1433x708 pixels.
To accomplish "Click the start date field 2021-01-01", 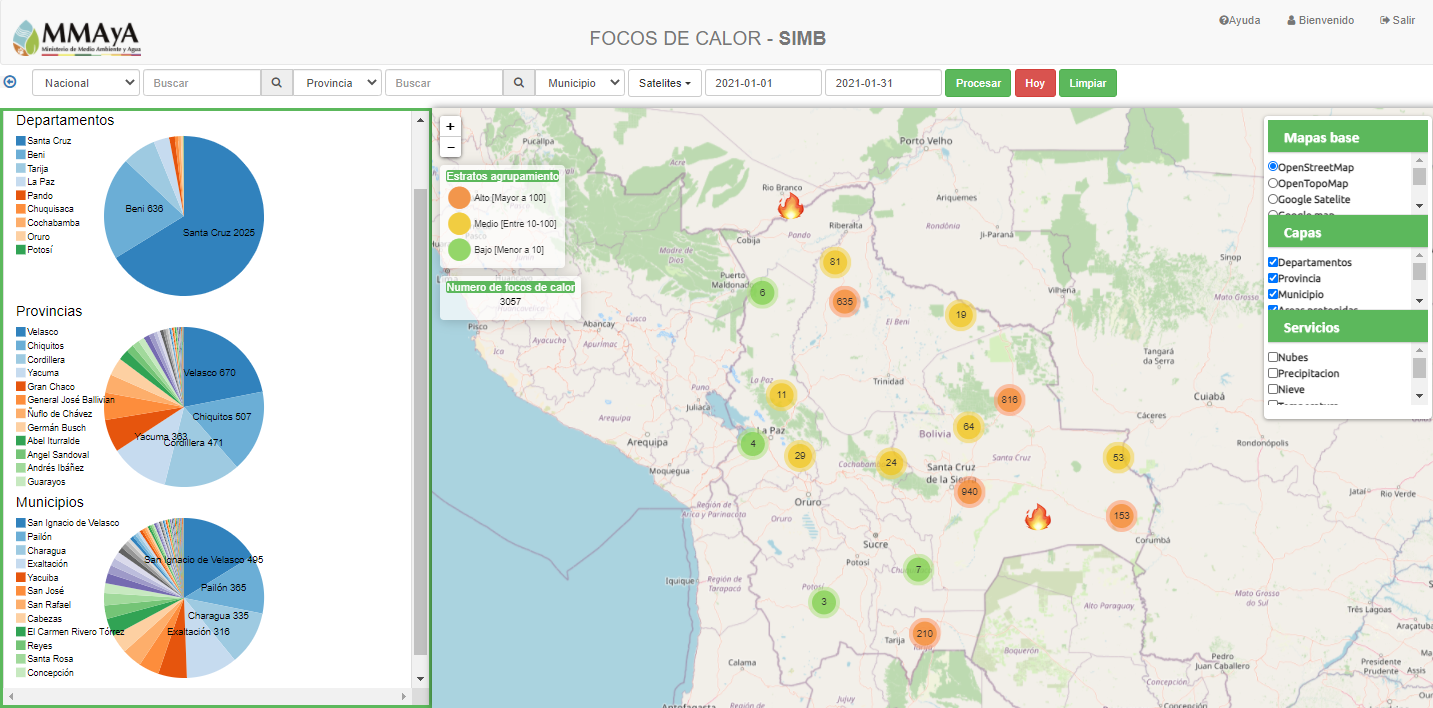I will (x=763, y=83).
